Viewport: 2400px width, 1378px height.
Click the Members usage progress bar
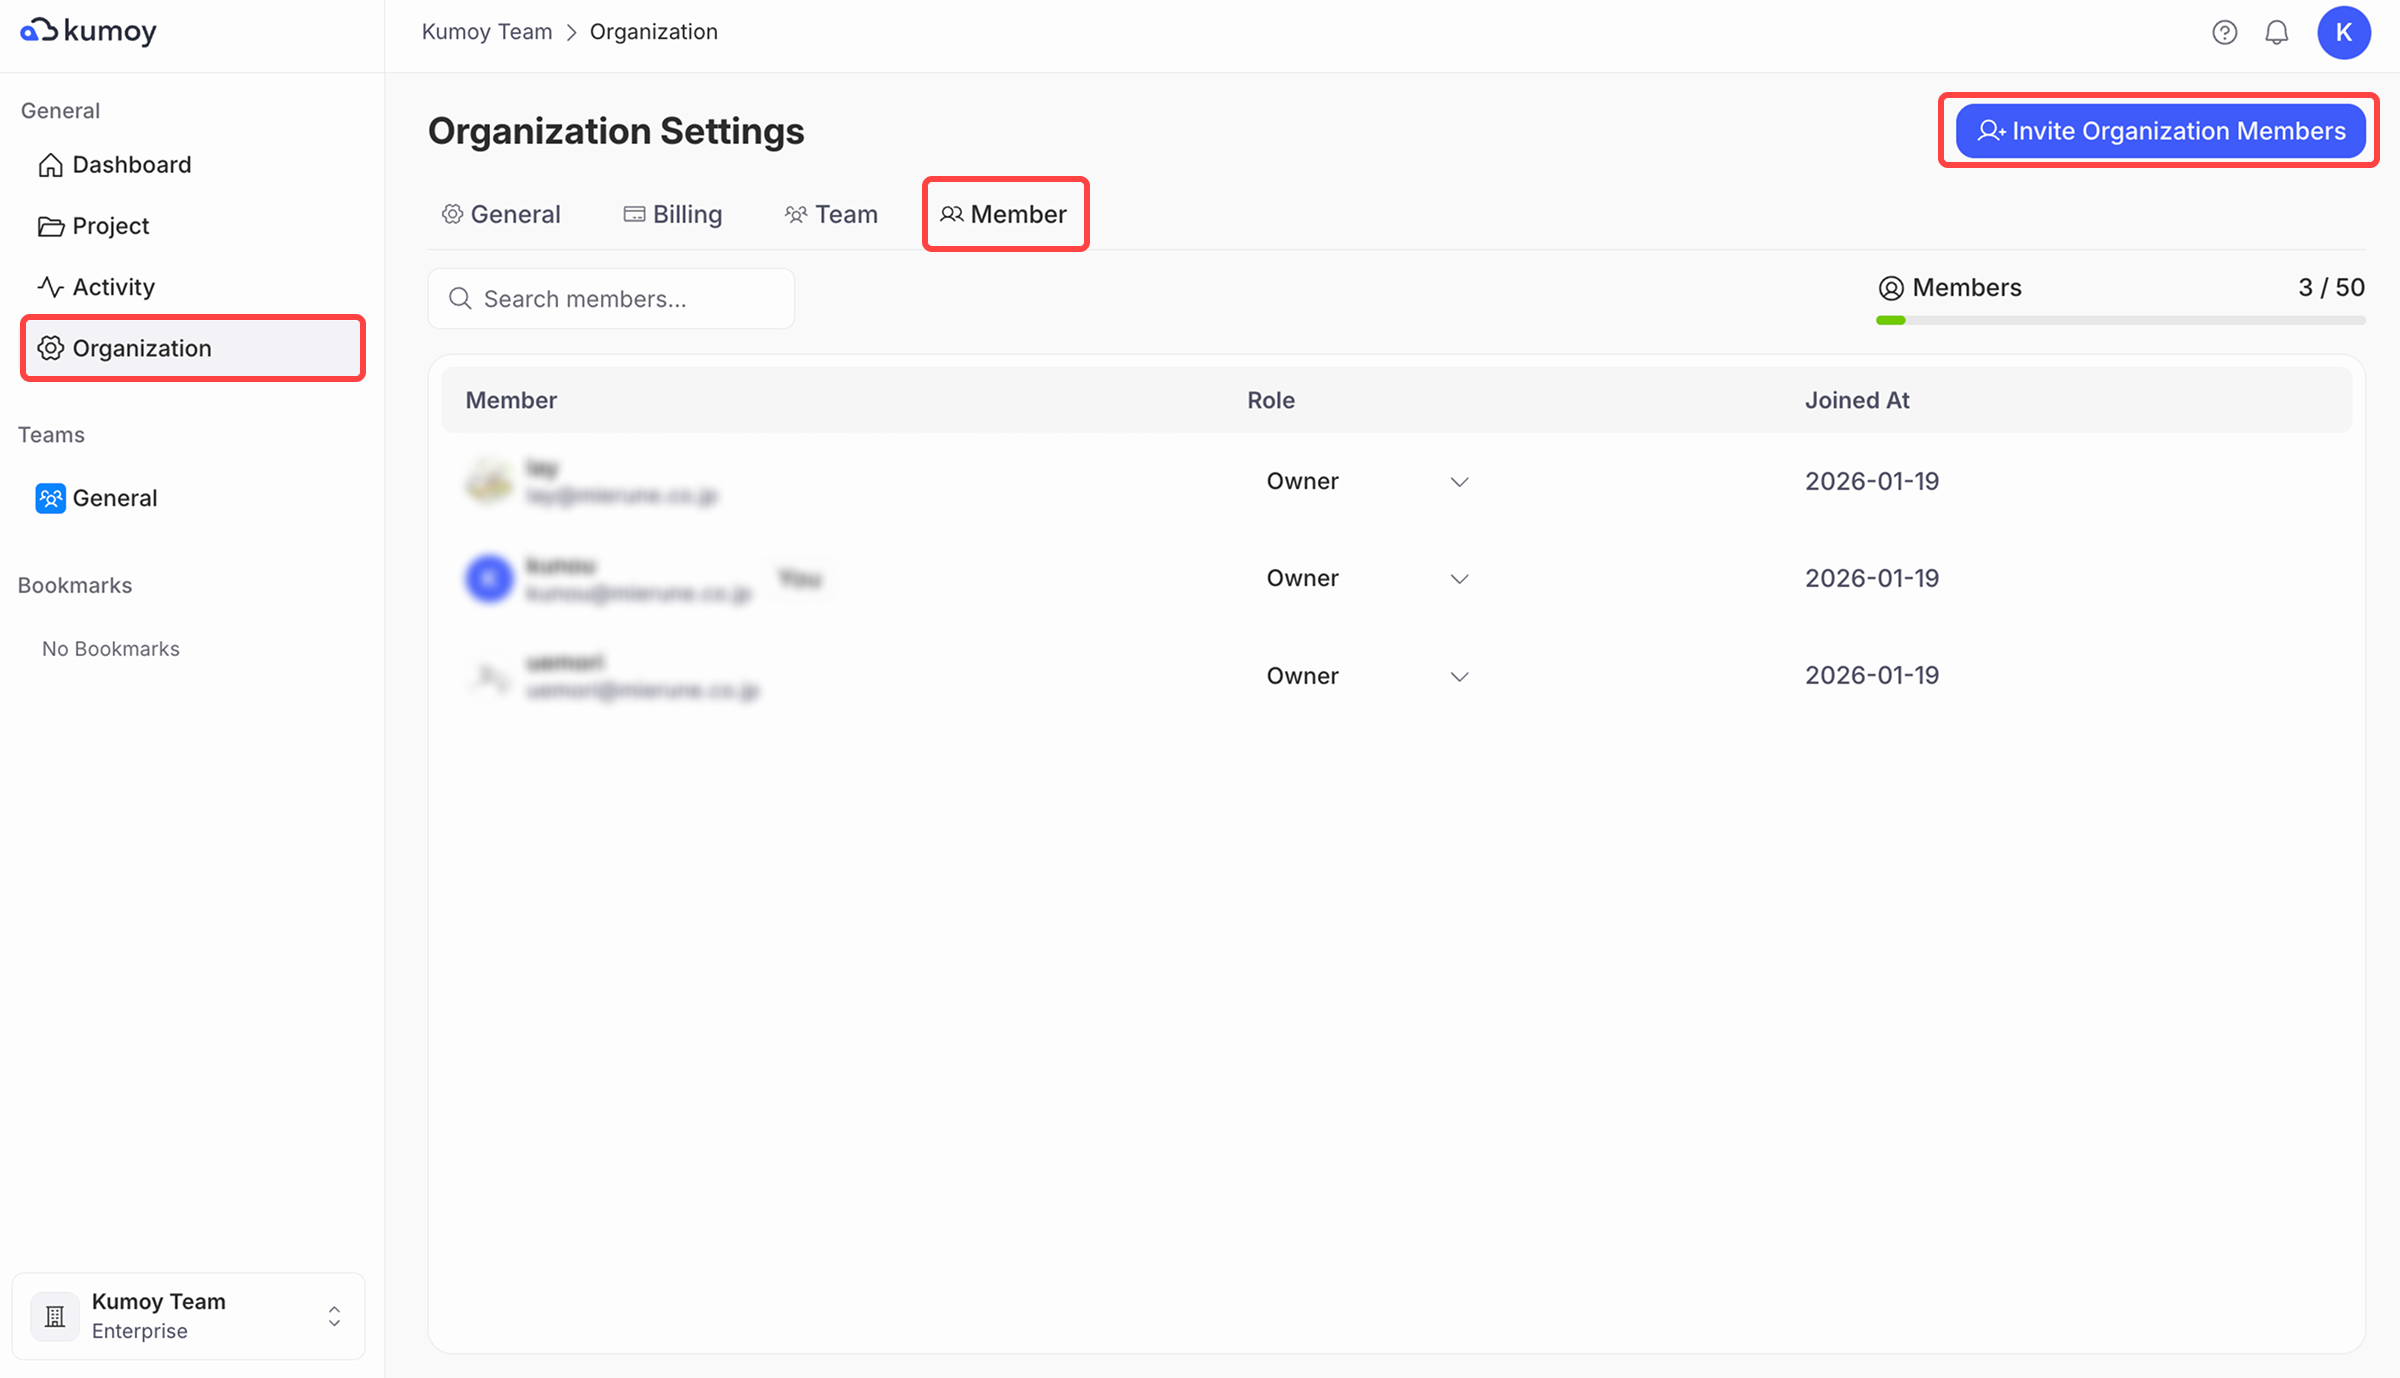coord(2120,320)
